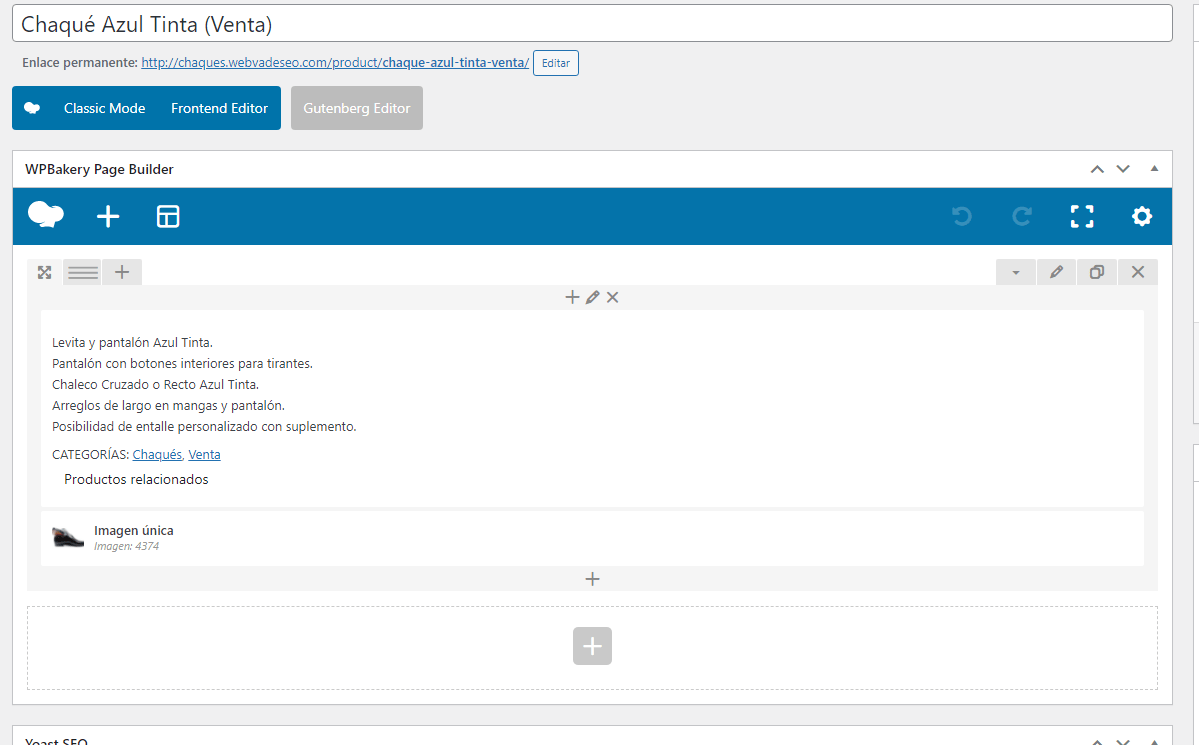Edit this row with pencil icon
This screenshot has width=1199, height=745.
pyautogui.click(x=1056, y=272)
